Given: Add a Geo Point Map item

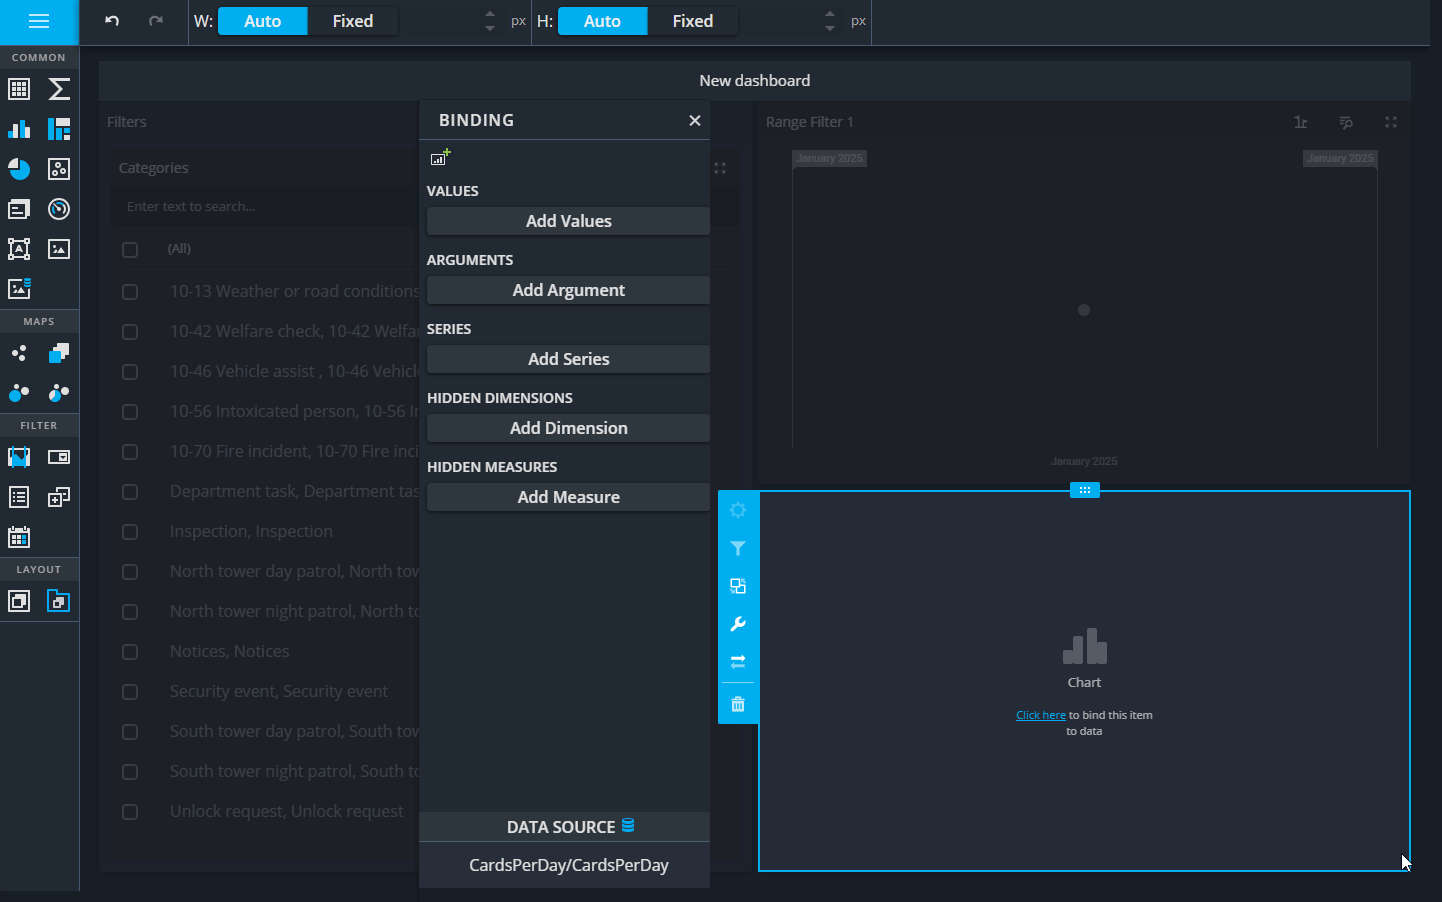Looking at the screenshot, I should click(19, 353).
